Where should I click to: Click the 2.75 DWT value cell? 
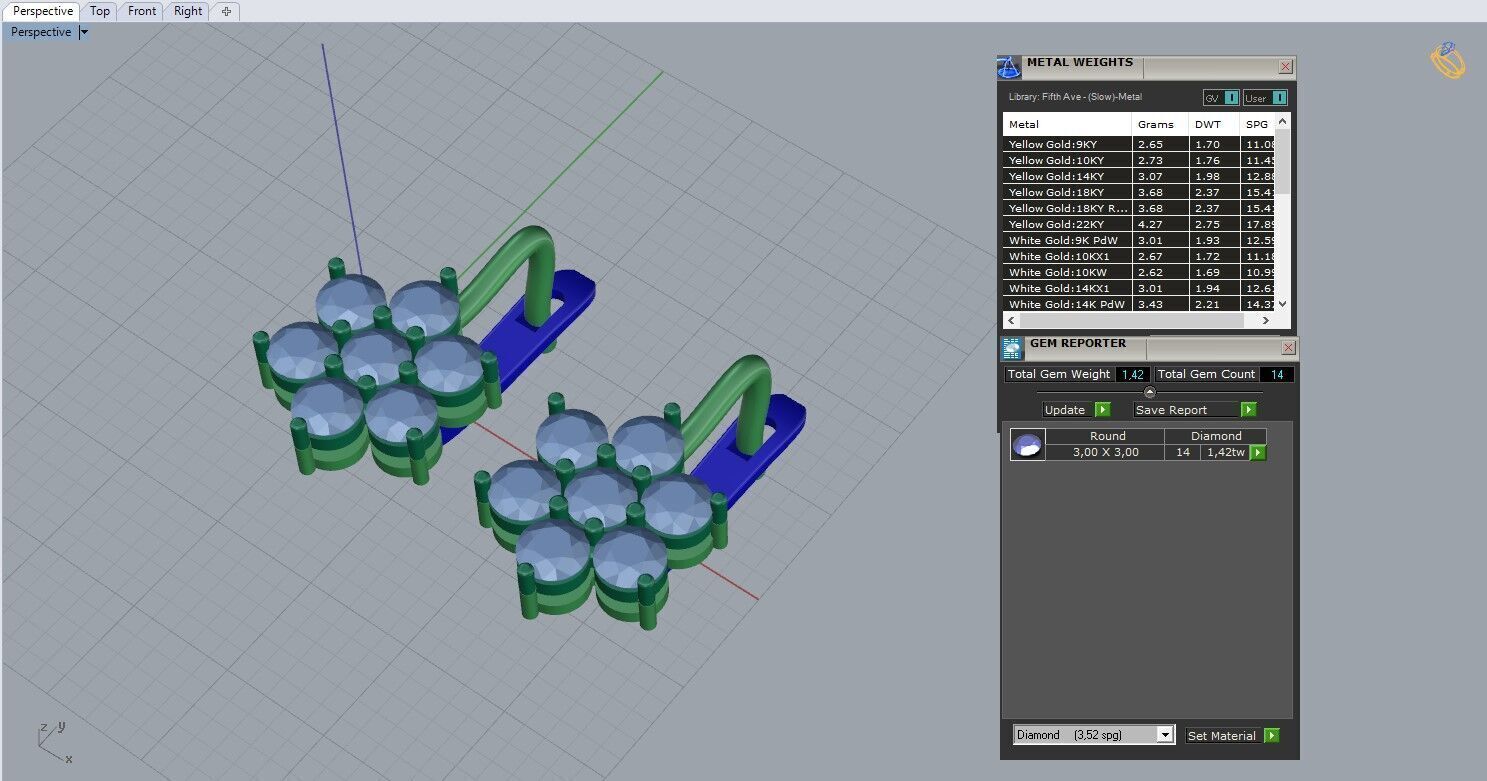pyautogui.click(x=1215, y=224)
